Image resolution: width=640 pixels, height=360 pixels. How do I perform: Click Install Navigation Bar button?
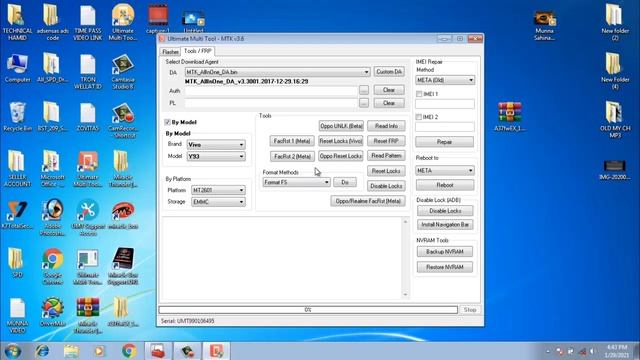click(445, 225)
